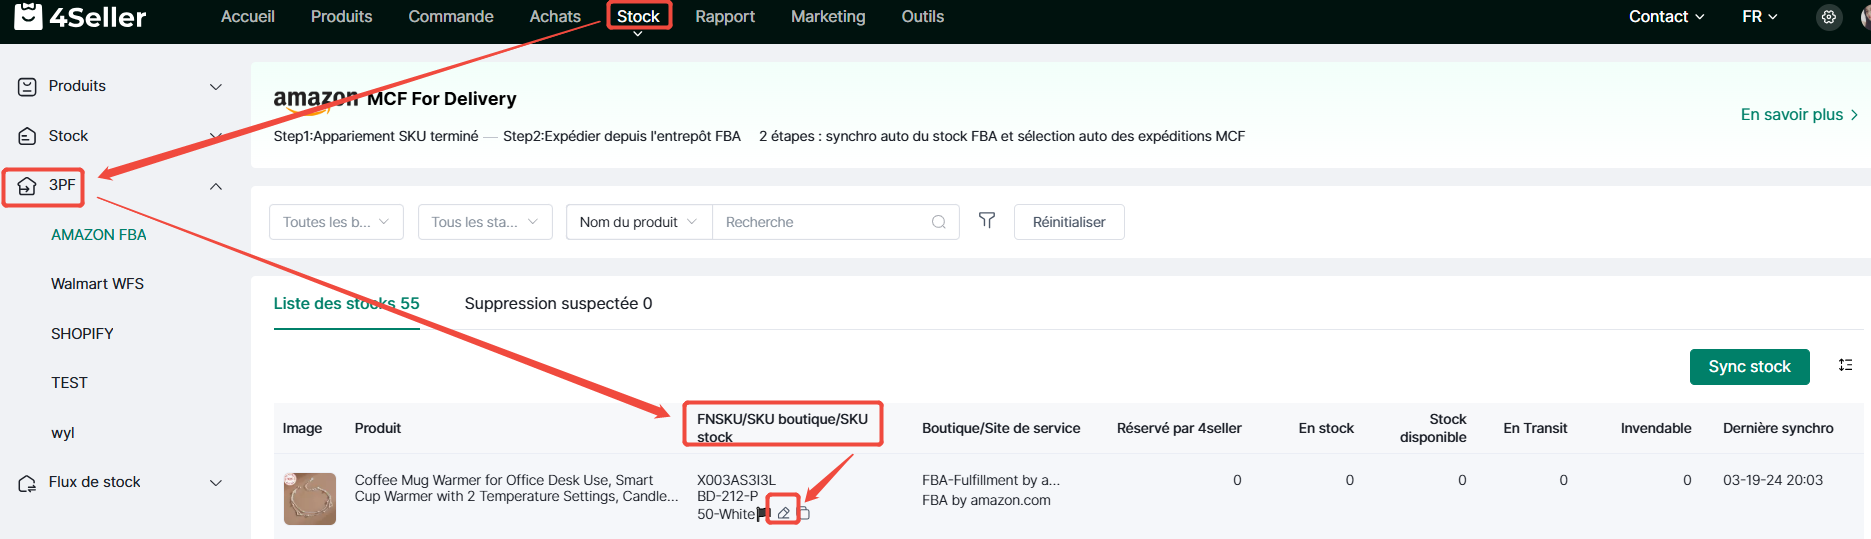This screenshot has width=1871, height=539.
Task: Click FBA by amazon.com text
Action: point(986,501)
